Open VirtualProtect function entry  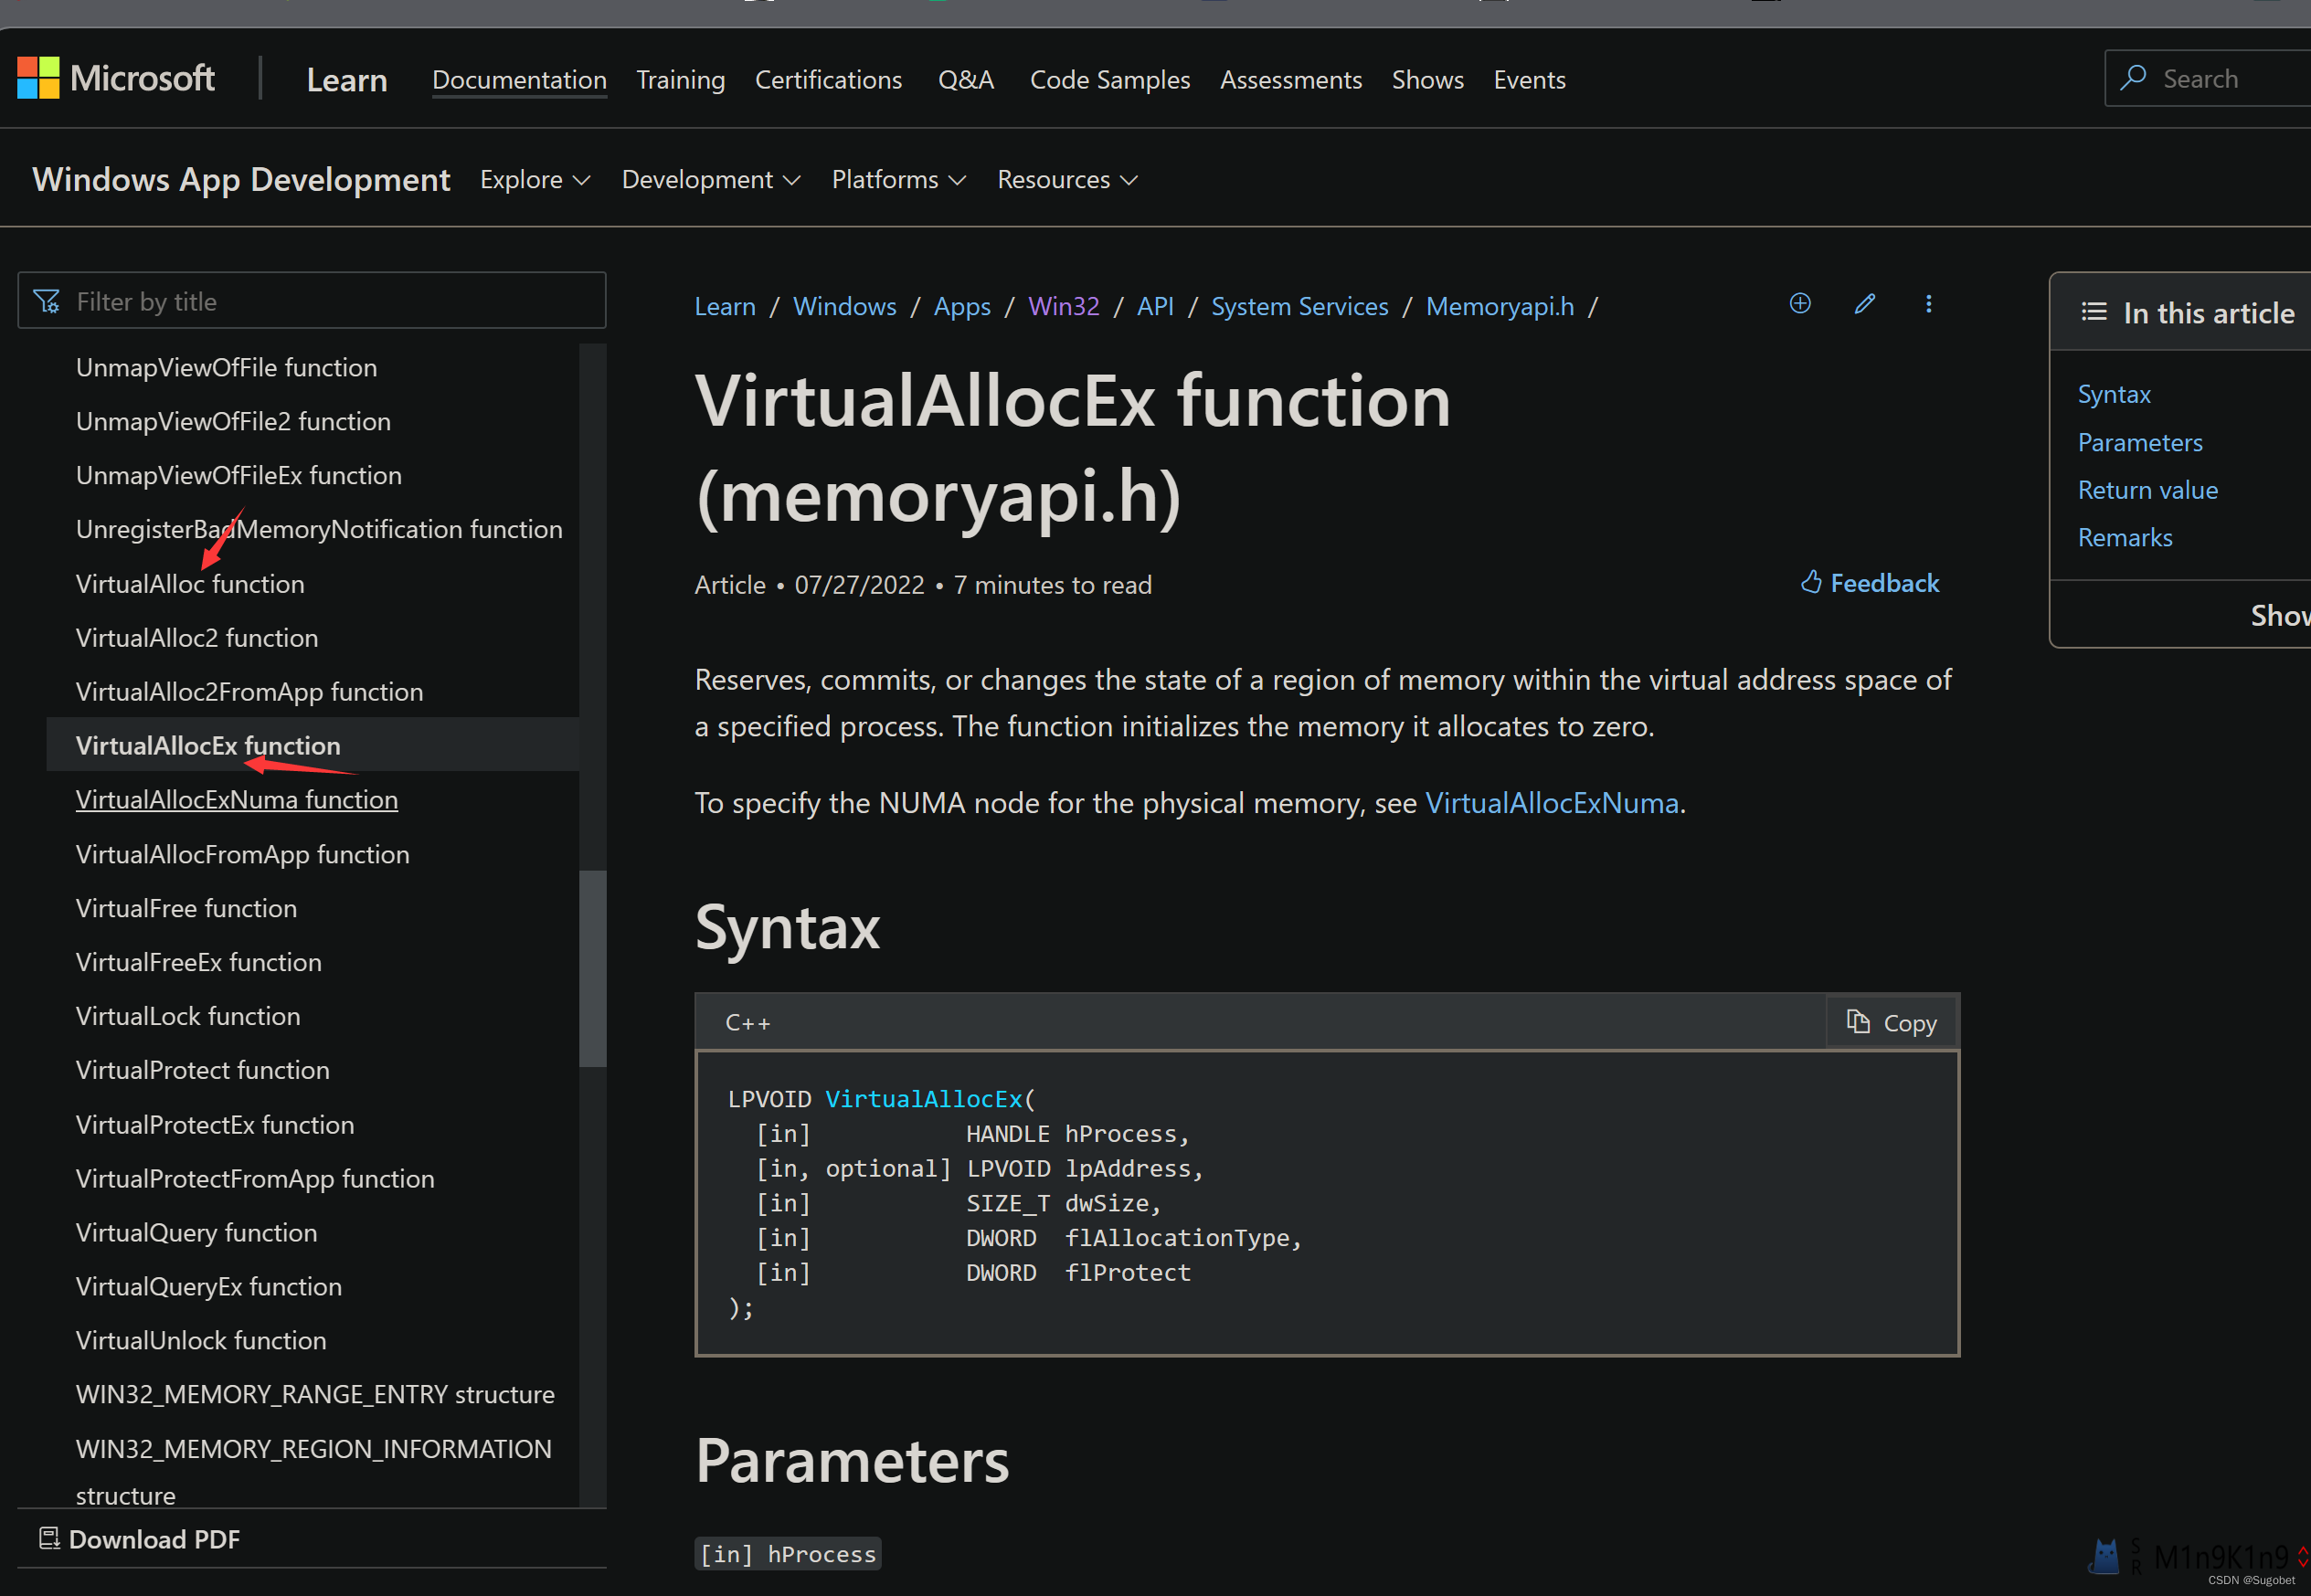click(203, 1070)
